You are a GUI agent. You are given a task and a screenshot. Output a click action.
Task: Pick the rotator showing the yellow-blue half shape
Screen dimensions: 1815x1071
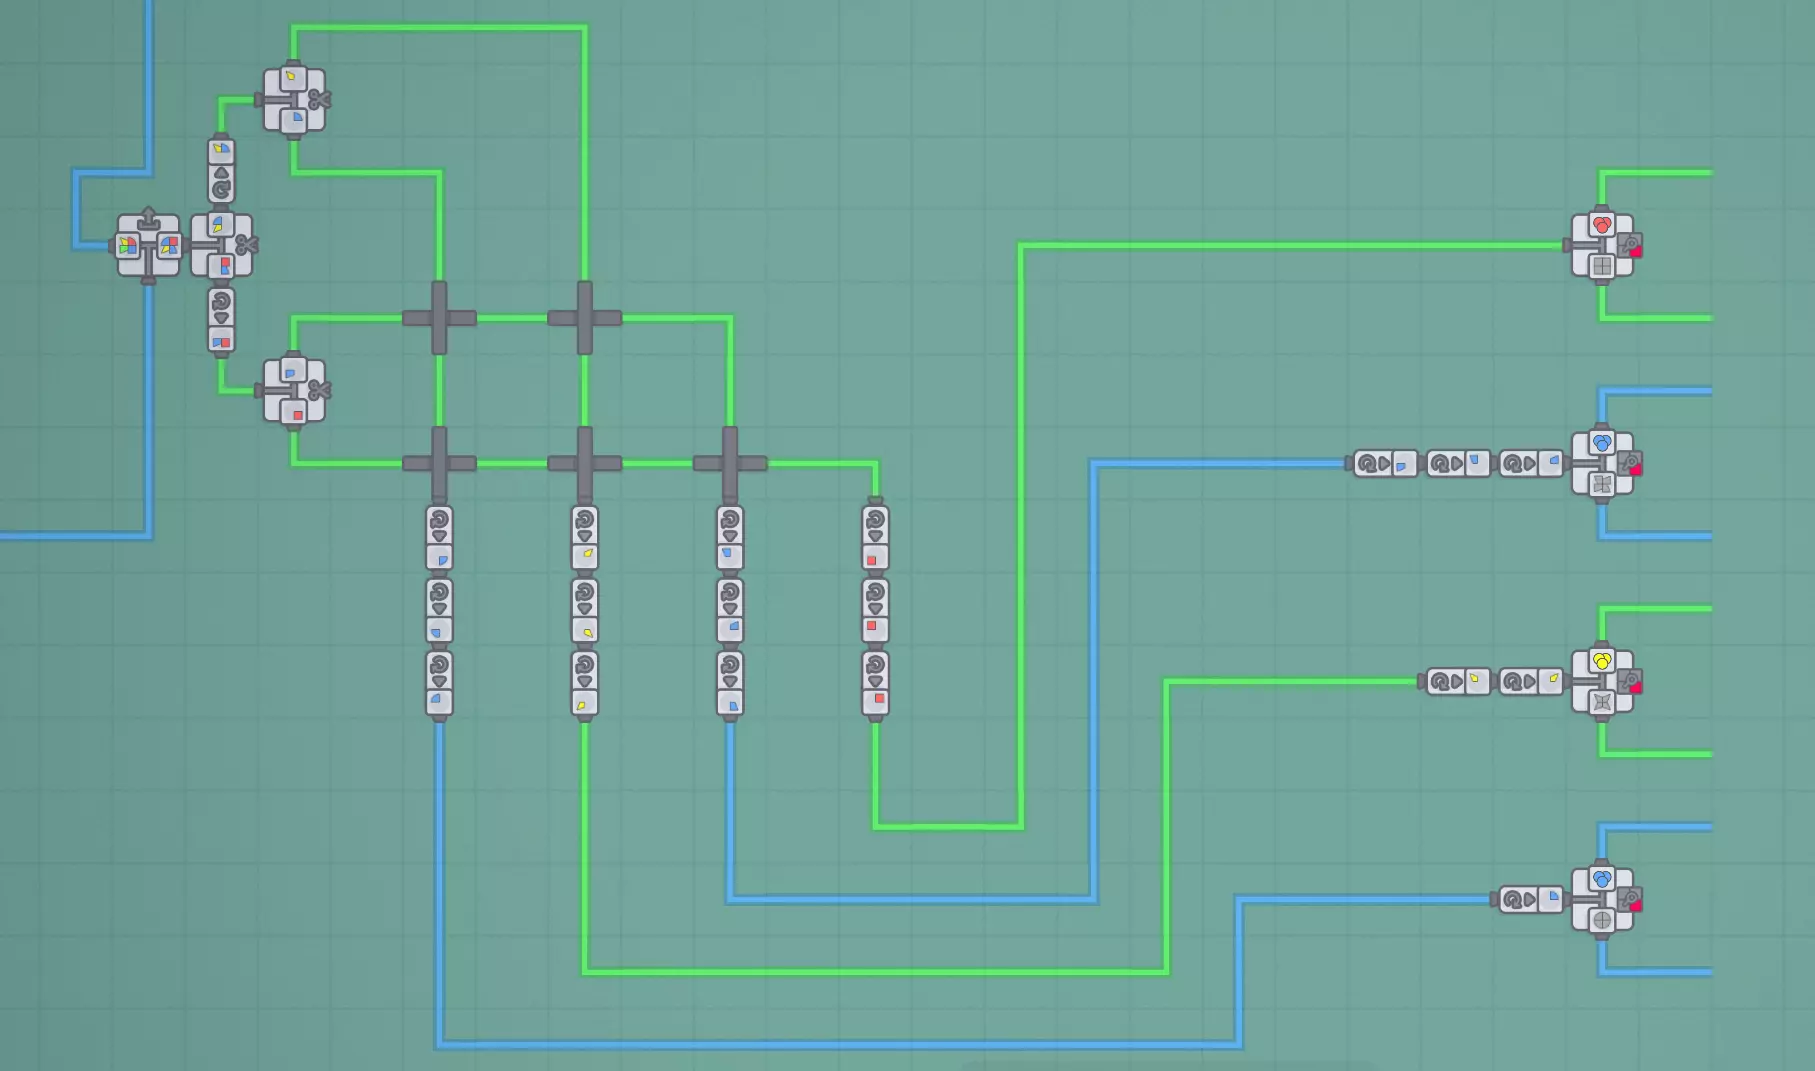pyautogui.click(x=221, y=171)
